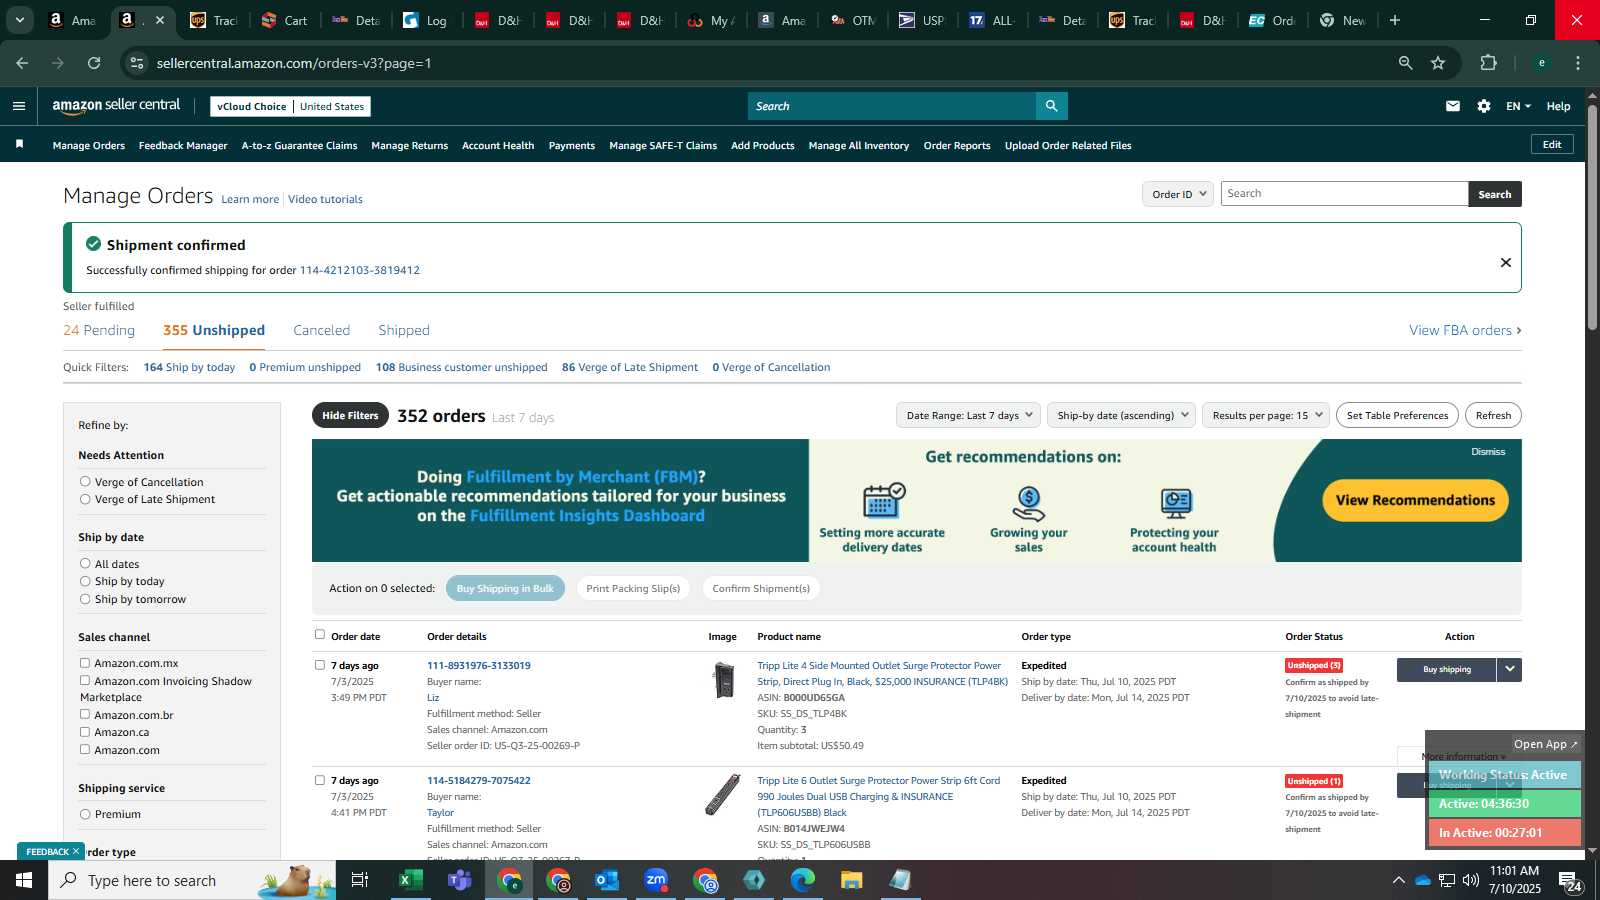1600x900 pixels.
Task: Open Microsoft Edge from the taskbar
Action: coord(802,880)
